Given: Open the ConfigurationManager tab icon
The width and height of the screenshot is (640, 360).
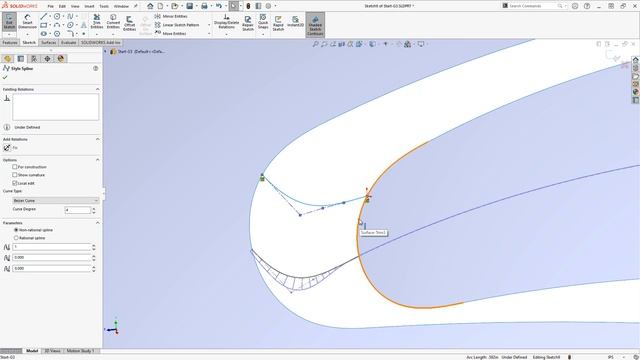Looking at the screenshot, I should [x=34, y=59].
